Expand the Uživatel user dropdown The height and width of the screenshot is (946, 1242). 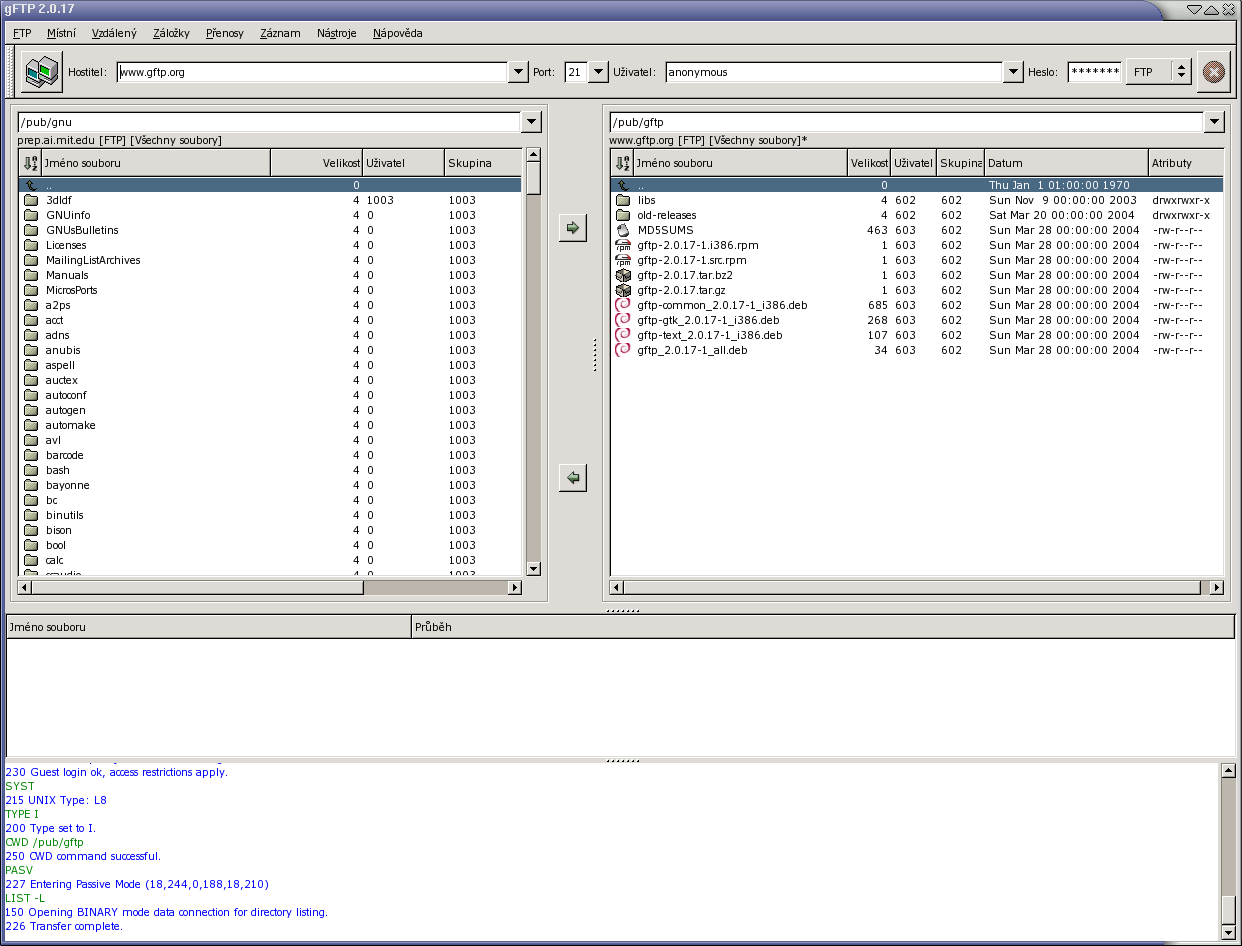pos(1013,72)
